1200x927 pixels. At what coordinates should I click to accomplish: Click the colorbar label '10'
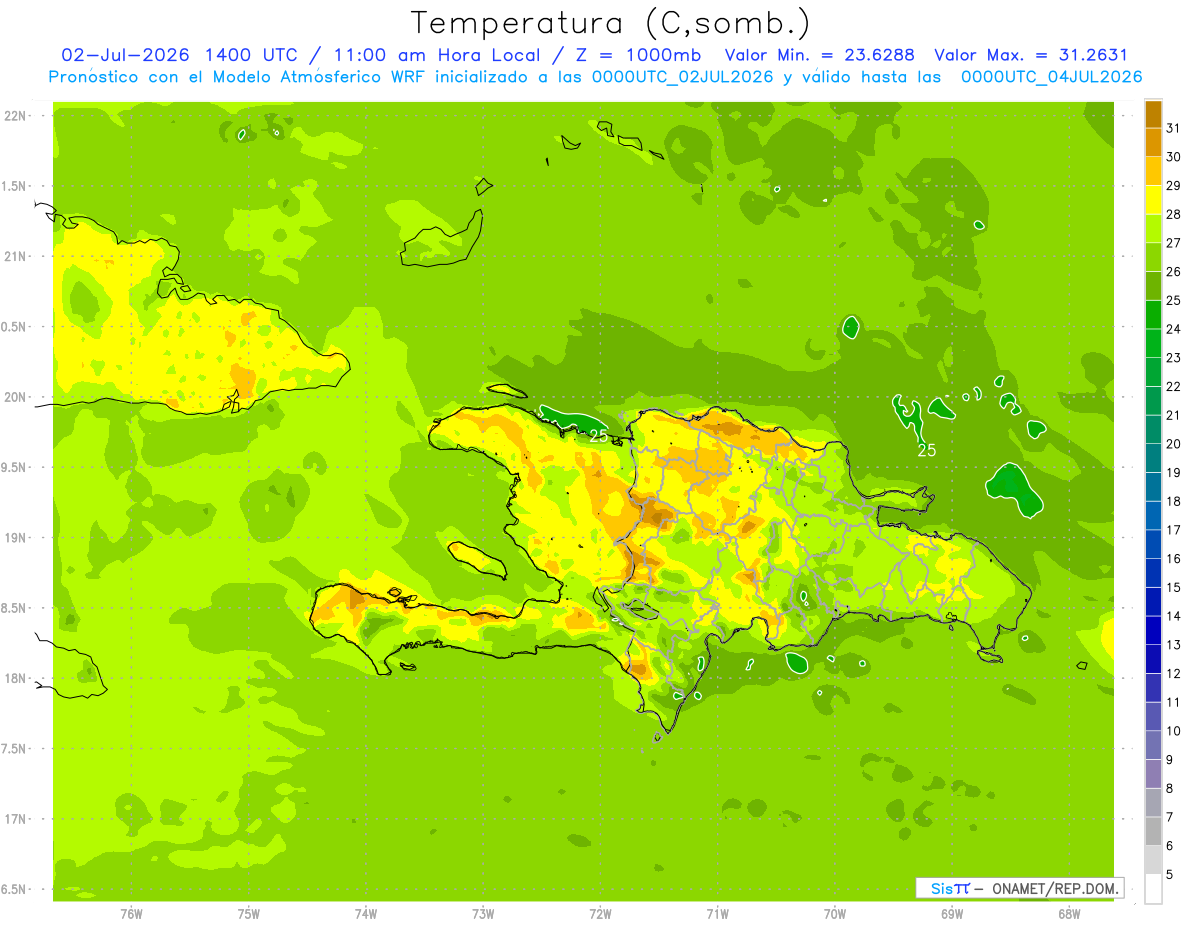point(1174,731)
